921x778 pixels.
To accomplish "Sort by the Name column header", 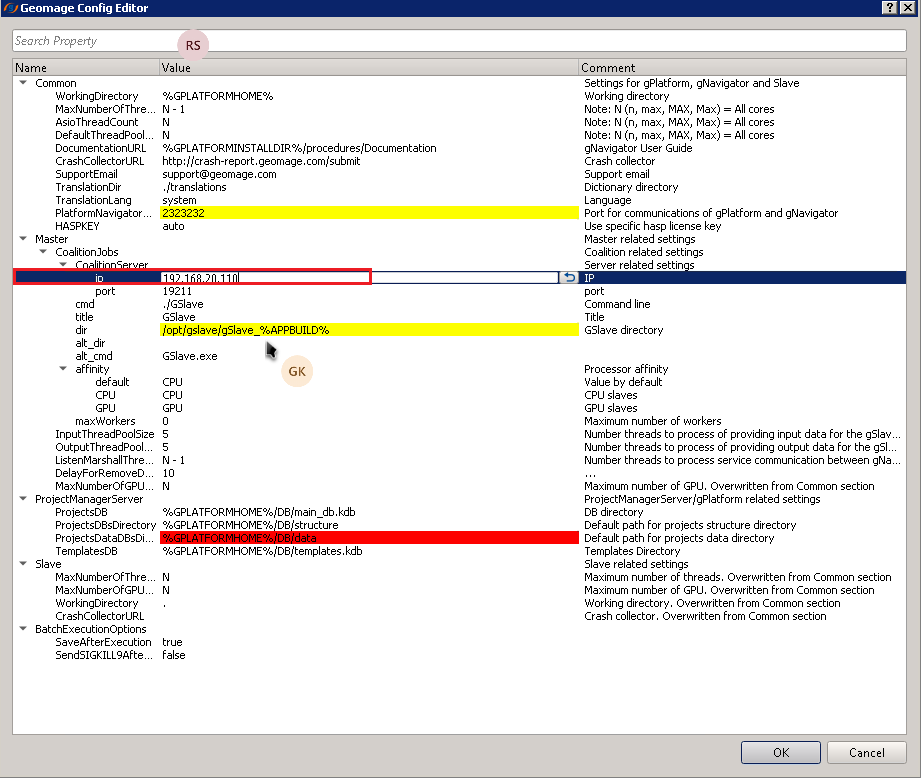I will [86, 68].
